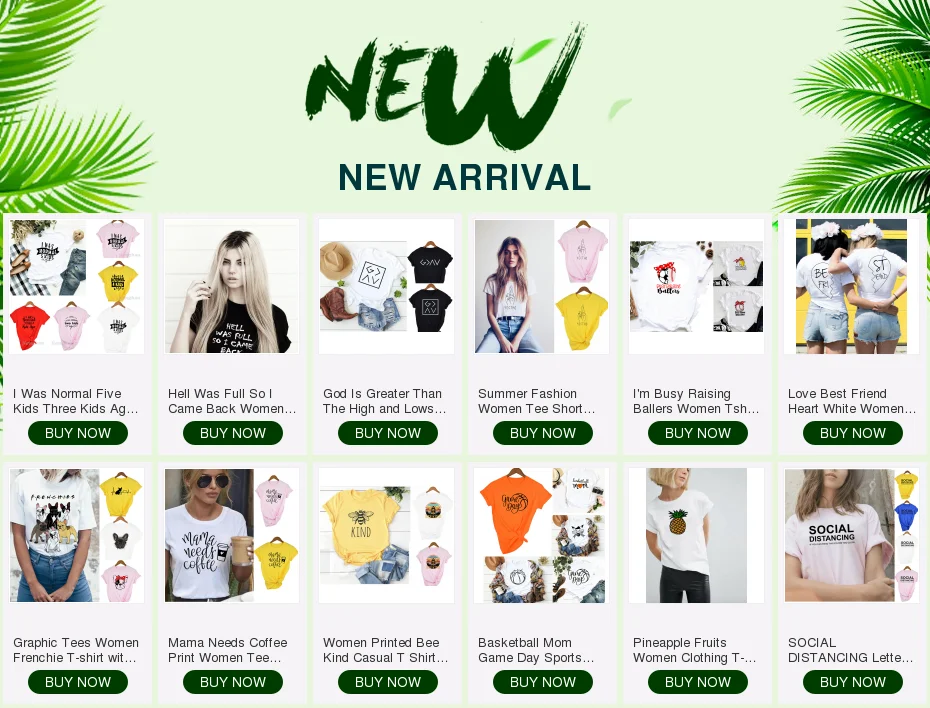The image size is (930, 708).
Task: Buy the Pineapple Fruits Women Clothing shirt
Action: (698, 682)
